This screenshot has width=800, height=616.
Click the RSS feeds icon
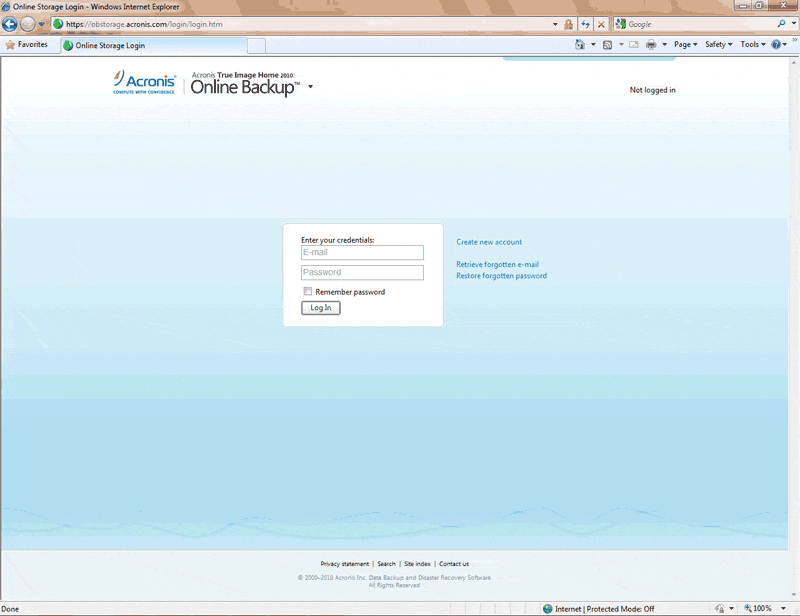[607, 45]
